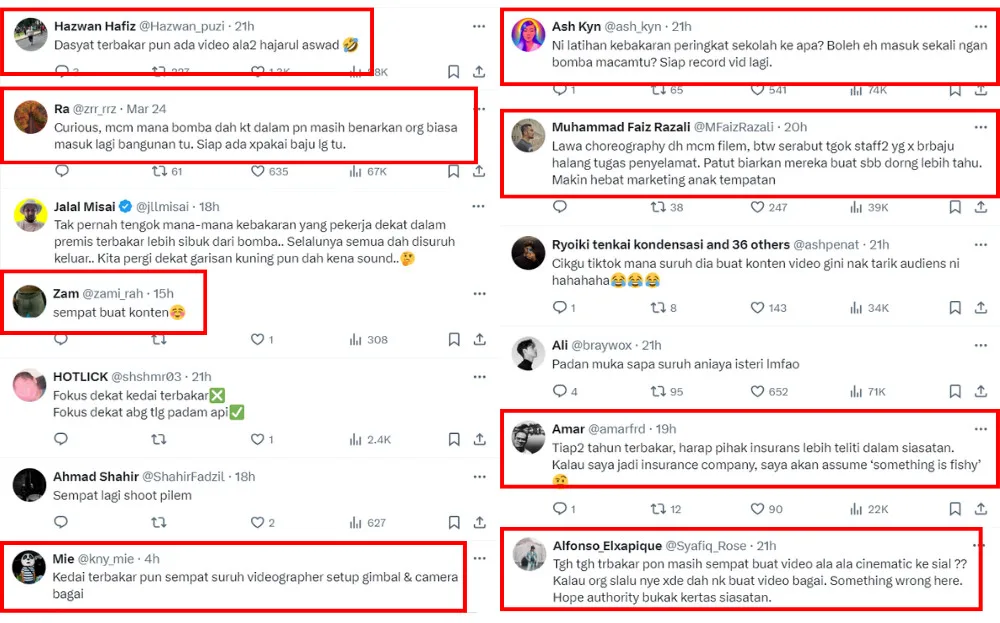1000x623 pixels.
Task: Open Ash Kyn's profile picture
Action: tap(528, 34)
